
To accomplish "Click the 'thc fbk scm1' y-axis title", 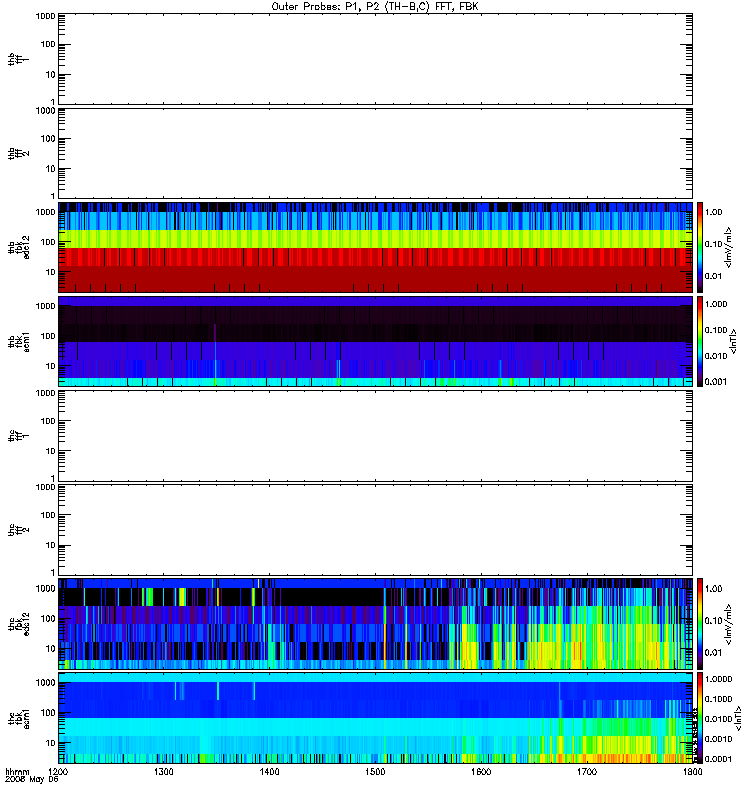I will pos(19,717).
